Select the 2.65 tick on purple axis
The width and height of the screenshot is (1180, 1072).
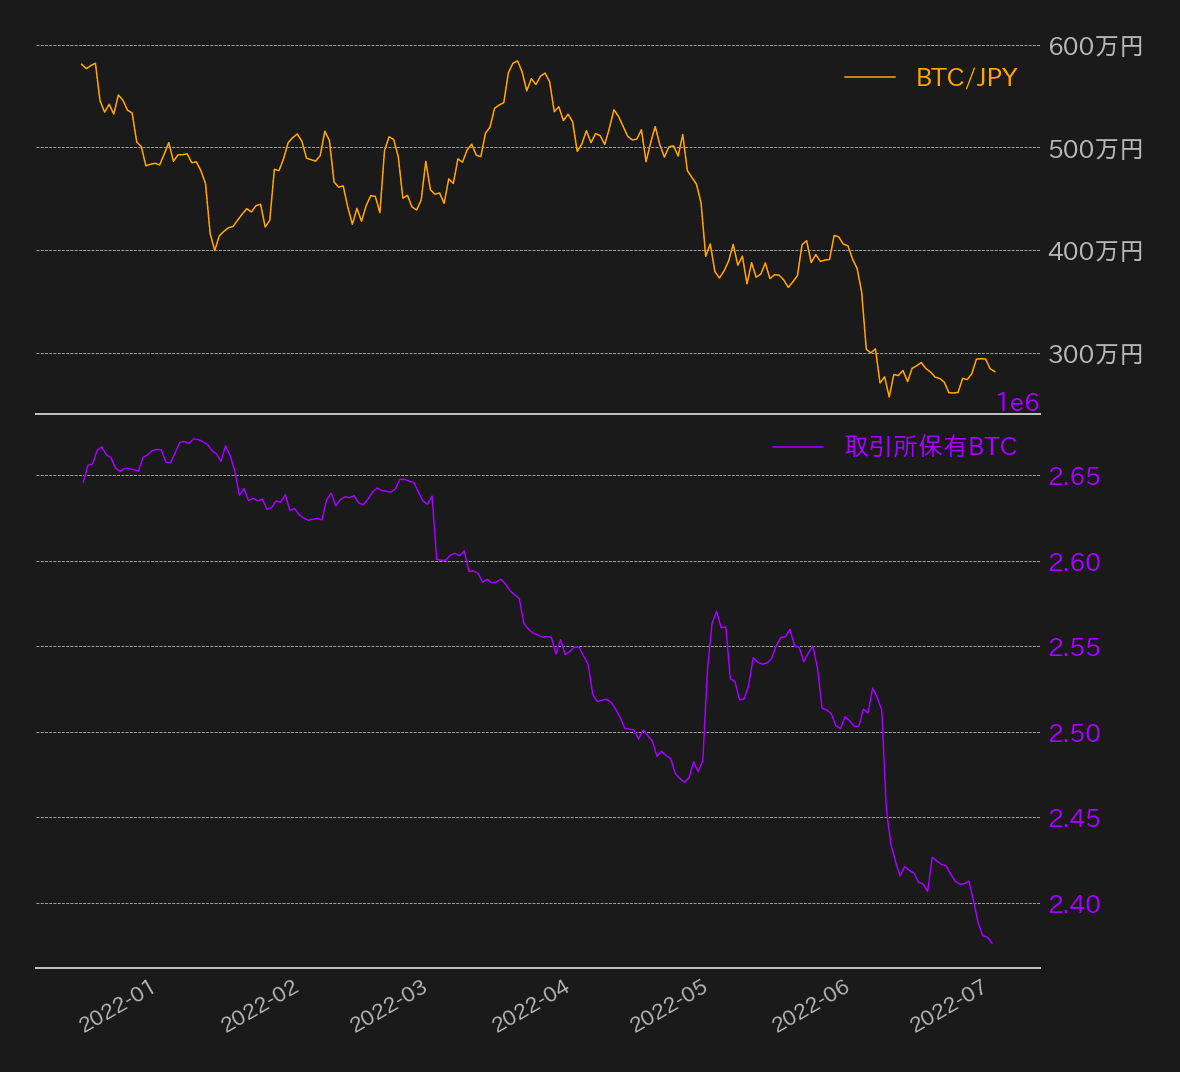pyautogui.click(x=1074, y=477)
